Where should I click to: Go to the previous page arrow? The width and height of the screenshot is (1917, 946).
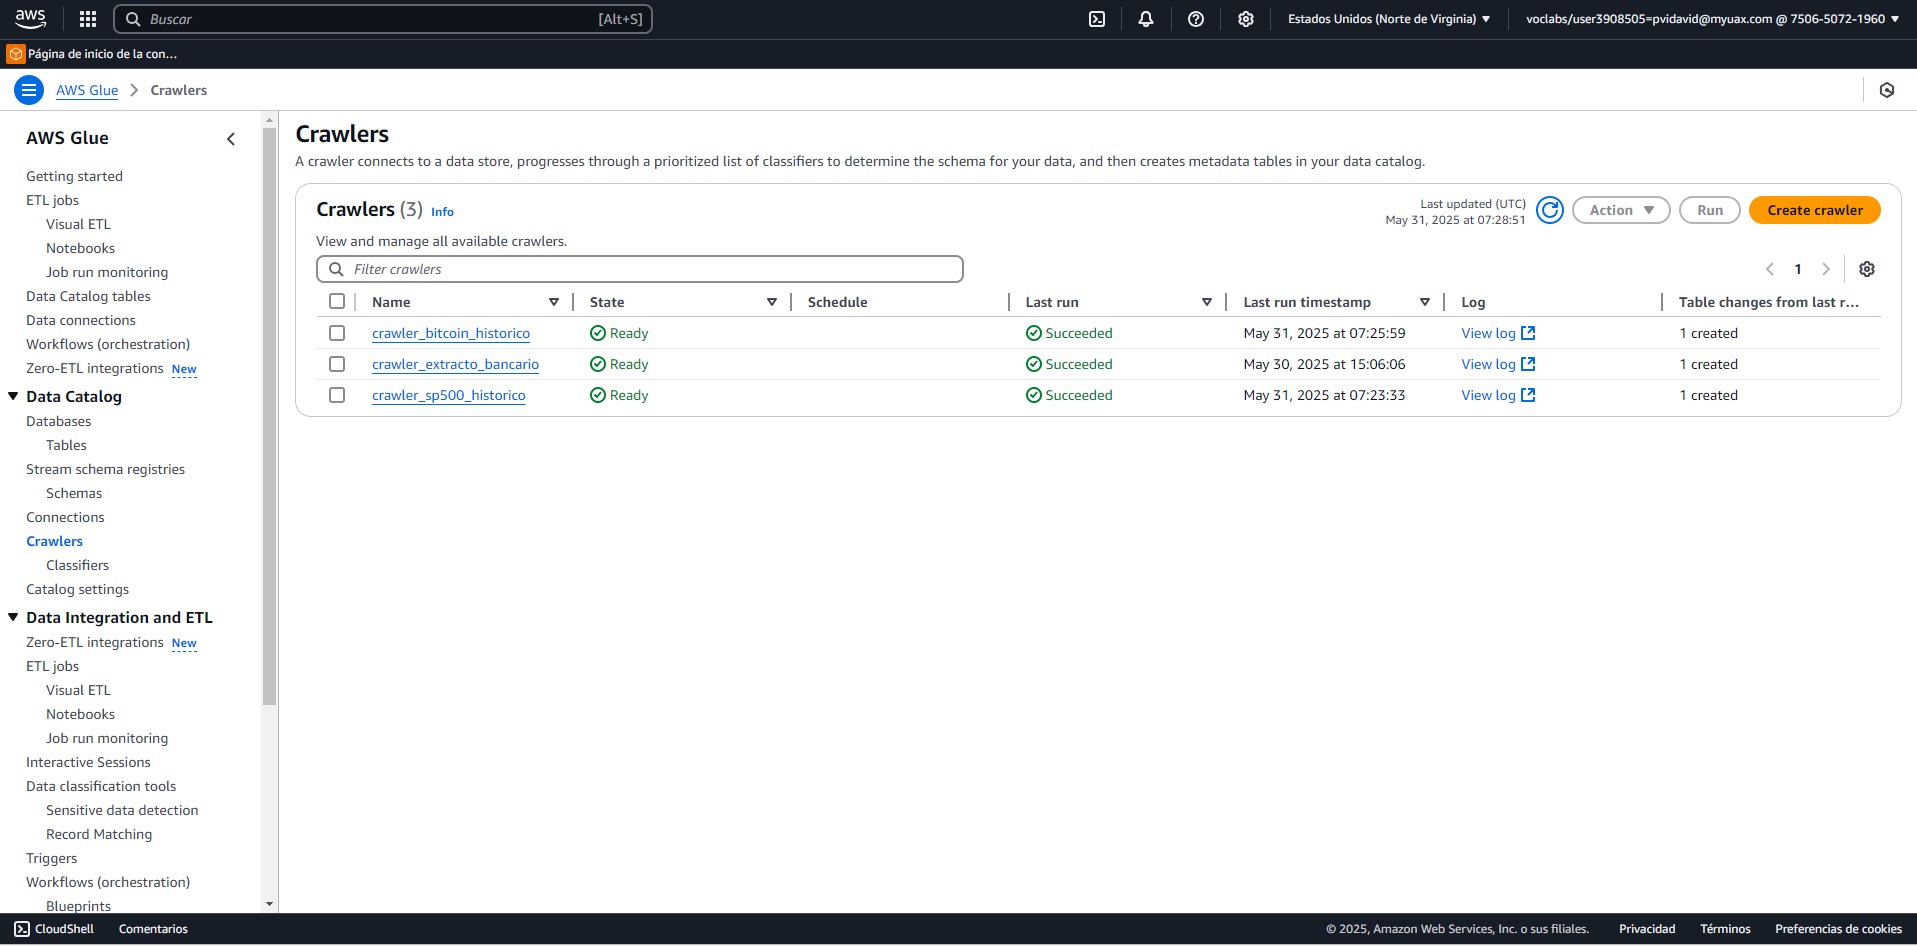pyautogui.click(x=1770, y=269)
